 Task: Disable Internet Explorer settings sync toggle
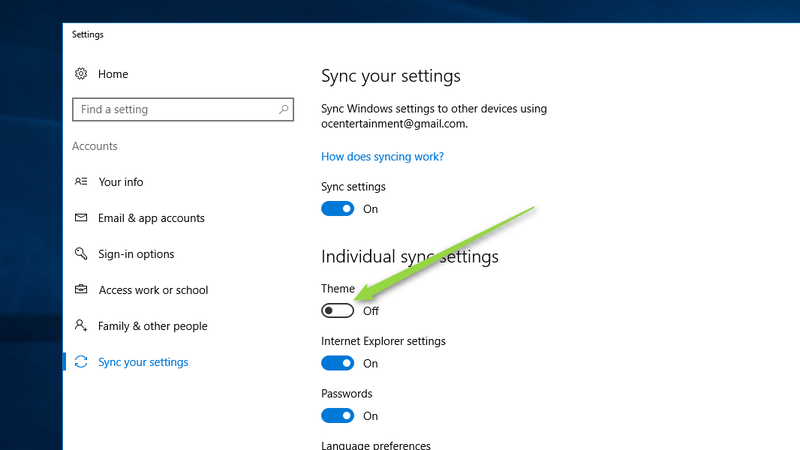click(x=337, y=363)
